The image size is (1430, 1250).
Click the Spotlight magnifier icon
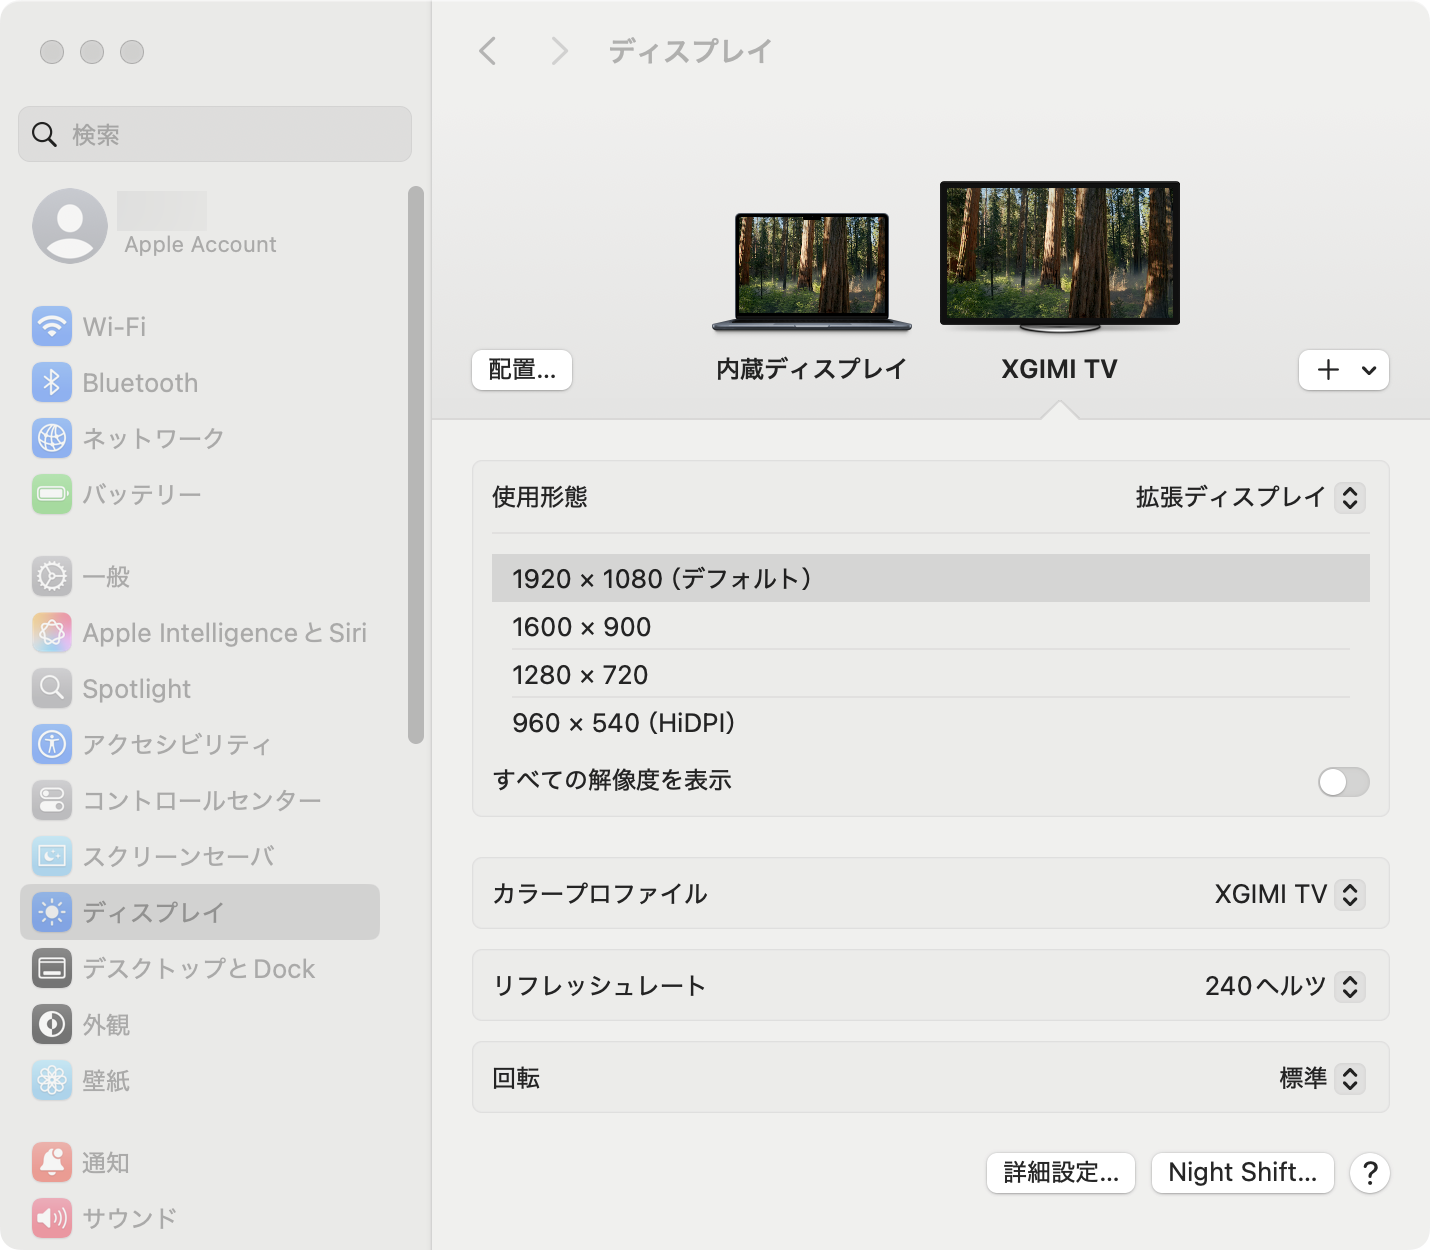(52, 688)
